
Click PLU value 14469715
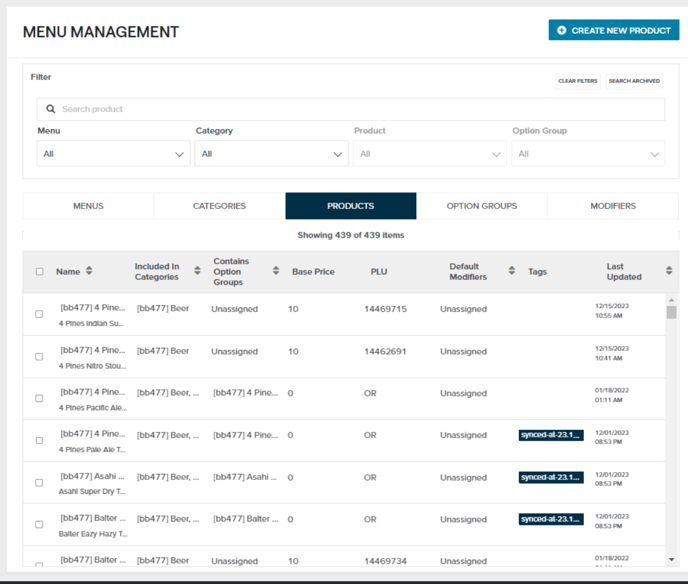click(385, 309)
